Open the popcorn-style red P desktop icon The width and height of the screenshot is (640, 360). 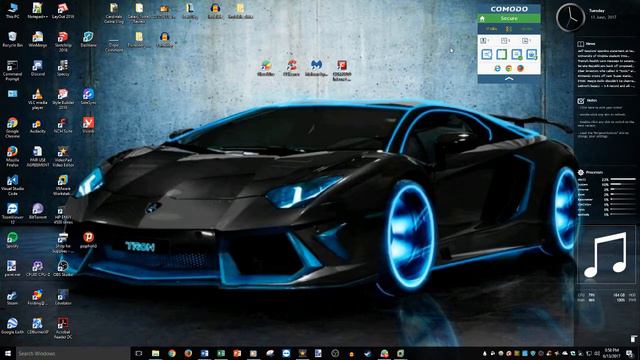click(88, 240)
